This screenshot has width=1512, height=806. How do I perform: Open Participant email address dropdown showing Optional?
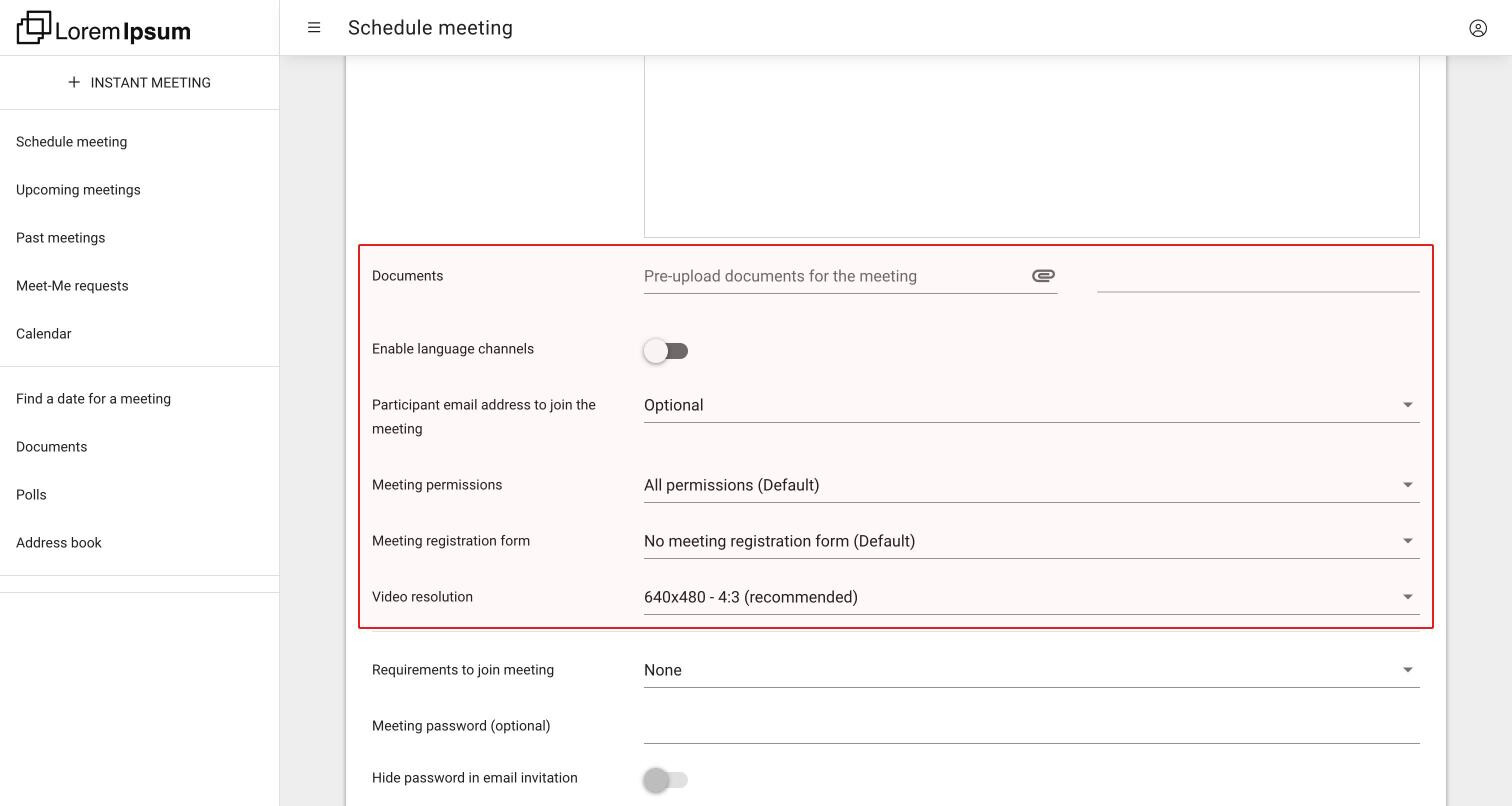(1032, 405)
